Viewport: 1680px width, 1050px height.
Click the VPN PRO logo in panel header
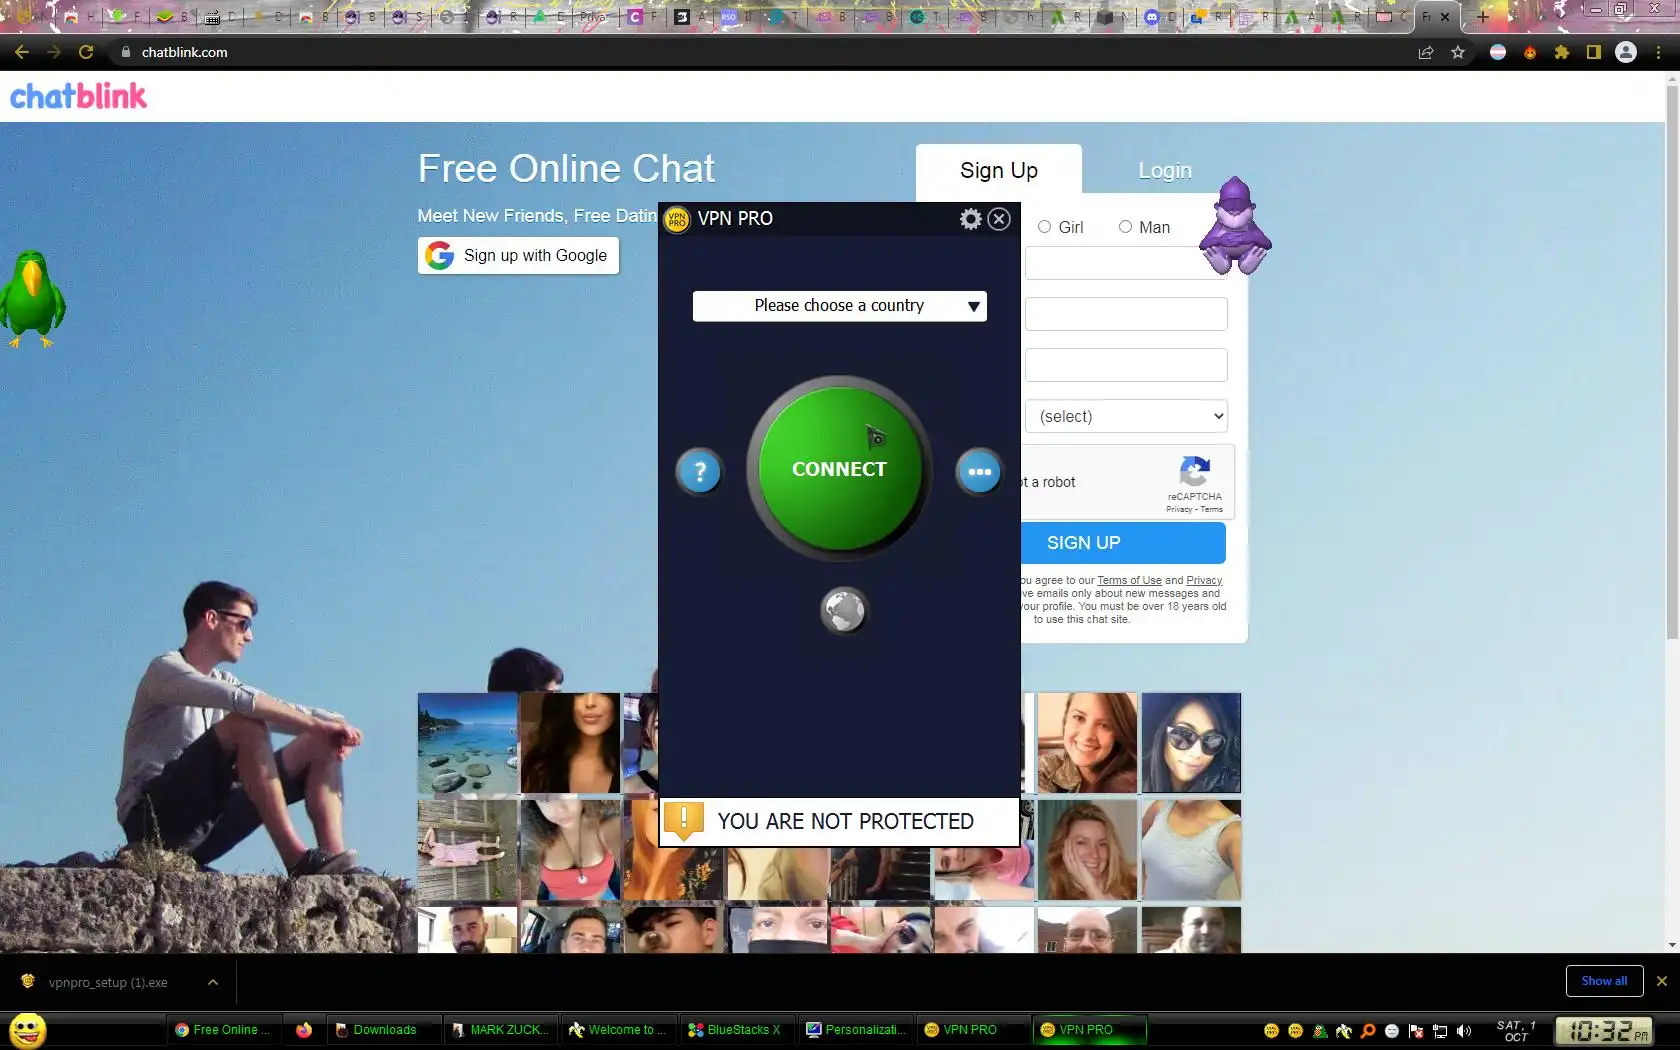pos(677,219)
